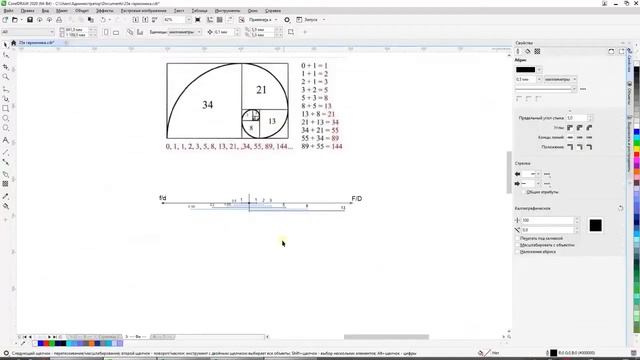Viewport: 640px width, 360px height.
Task: Click the Print icon in toolbar
Action: [x=59, y=20]
